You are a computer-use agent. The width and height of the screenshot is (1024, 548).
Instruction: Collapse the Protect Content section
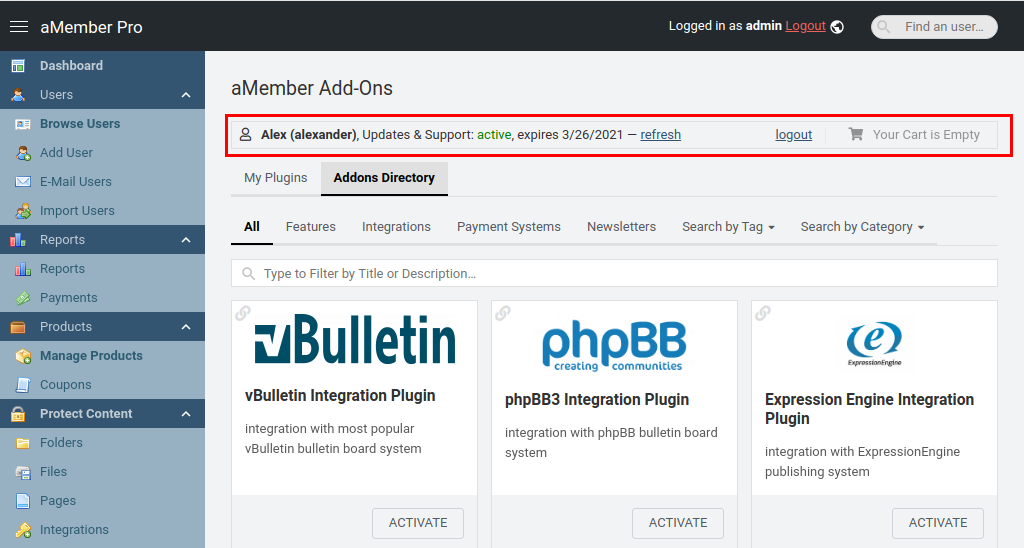tap(186, 414)
